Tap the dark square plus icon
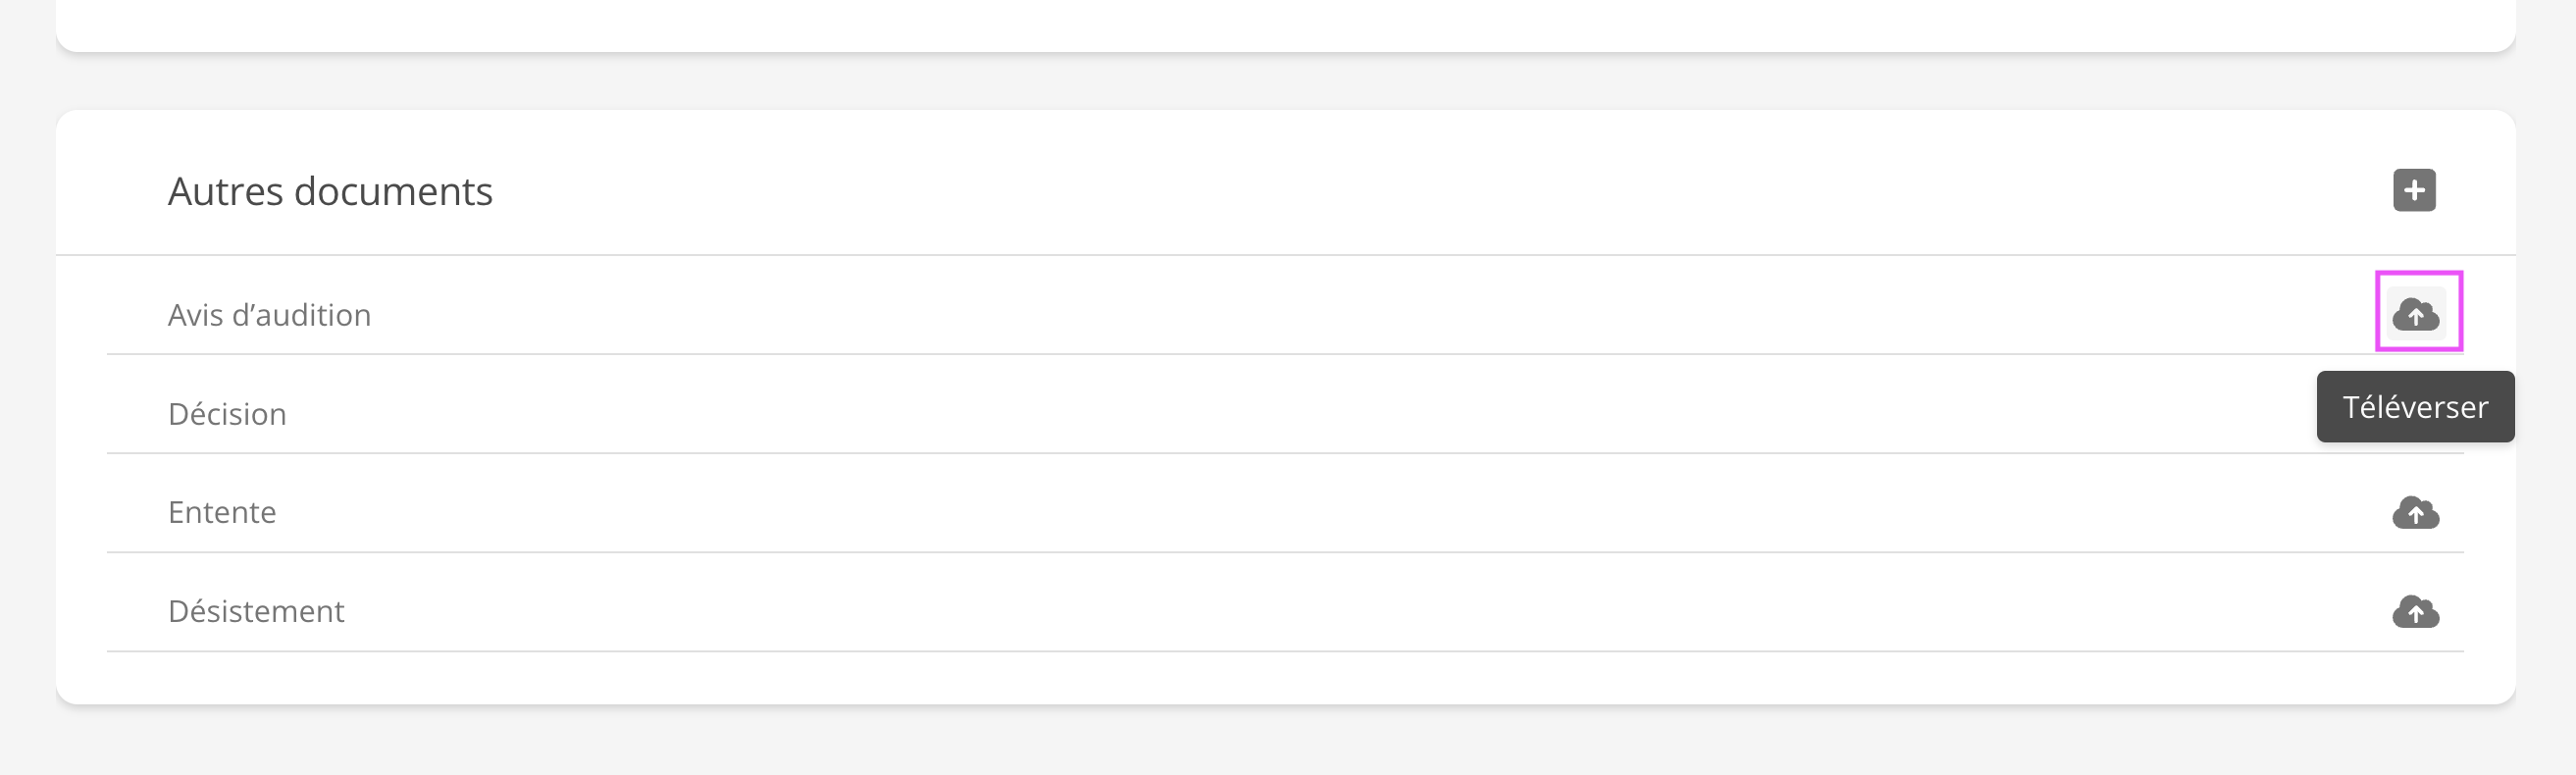The width and height of the screenshot is (2576, 775). [x=2414, y=190]
